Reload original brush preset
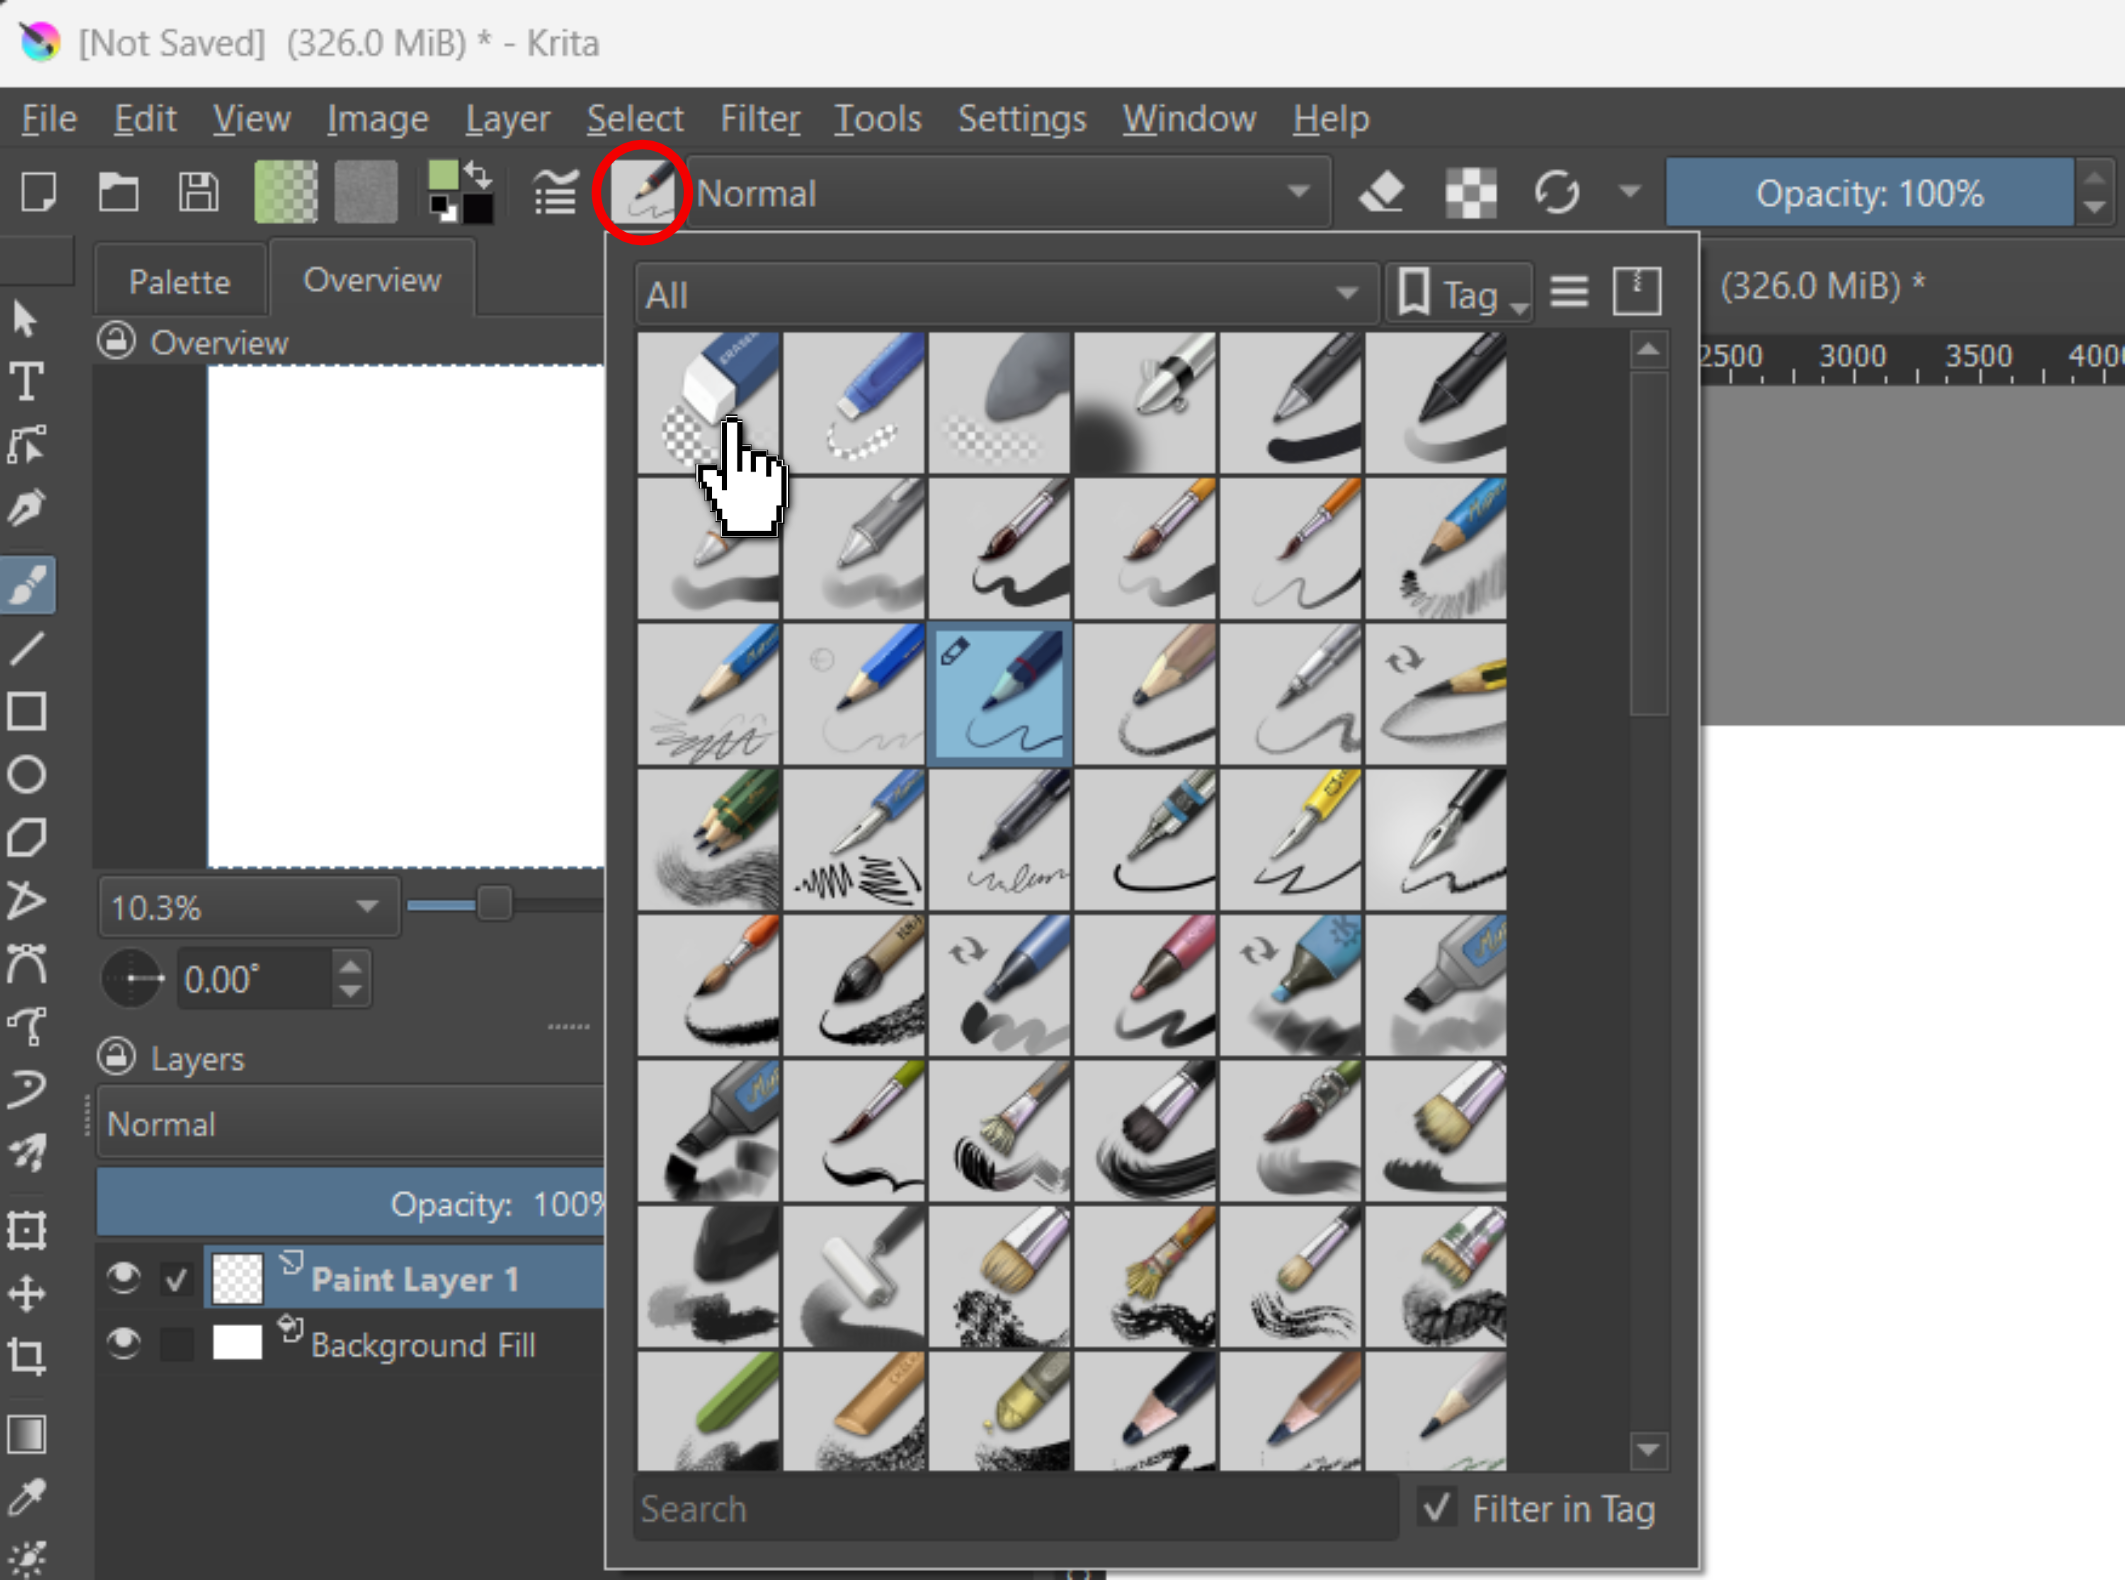The image size is (2125, 1580). pyautogui.click(x=1558, y=192)
